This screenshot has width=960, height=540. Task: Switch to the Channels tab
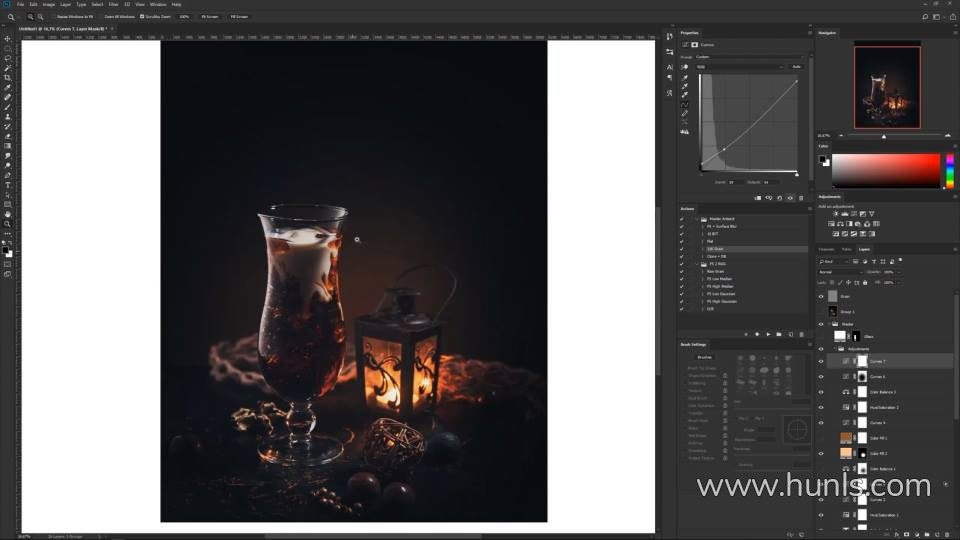[827, 249]
